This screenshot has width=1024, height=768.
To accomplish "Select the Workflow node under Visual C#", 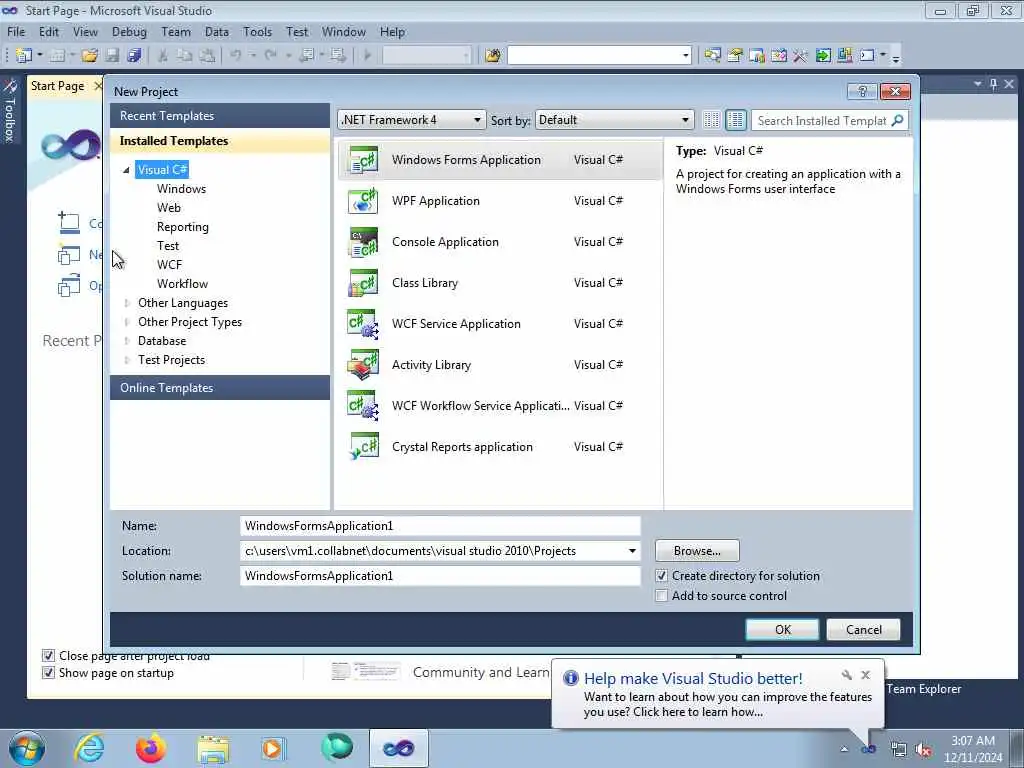I will pos(182,283).
